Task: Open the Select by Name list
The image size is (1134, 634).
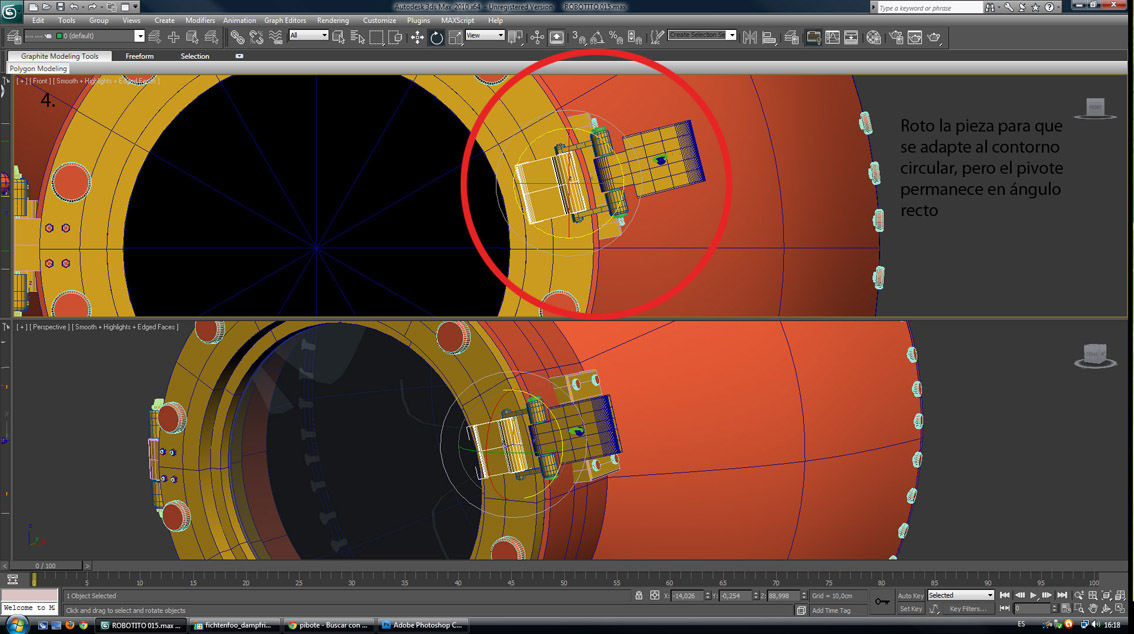Action: click(x=357, y=37)
